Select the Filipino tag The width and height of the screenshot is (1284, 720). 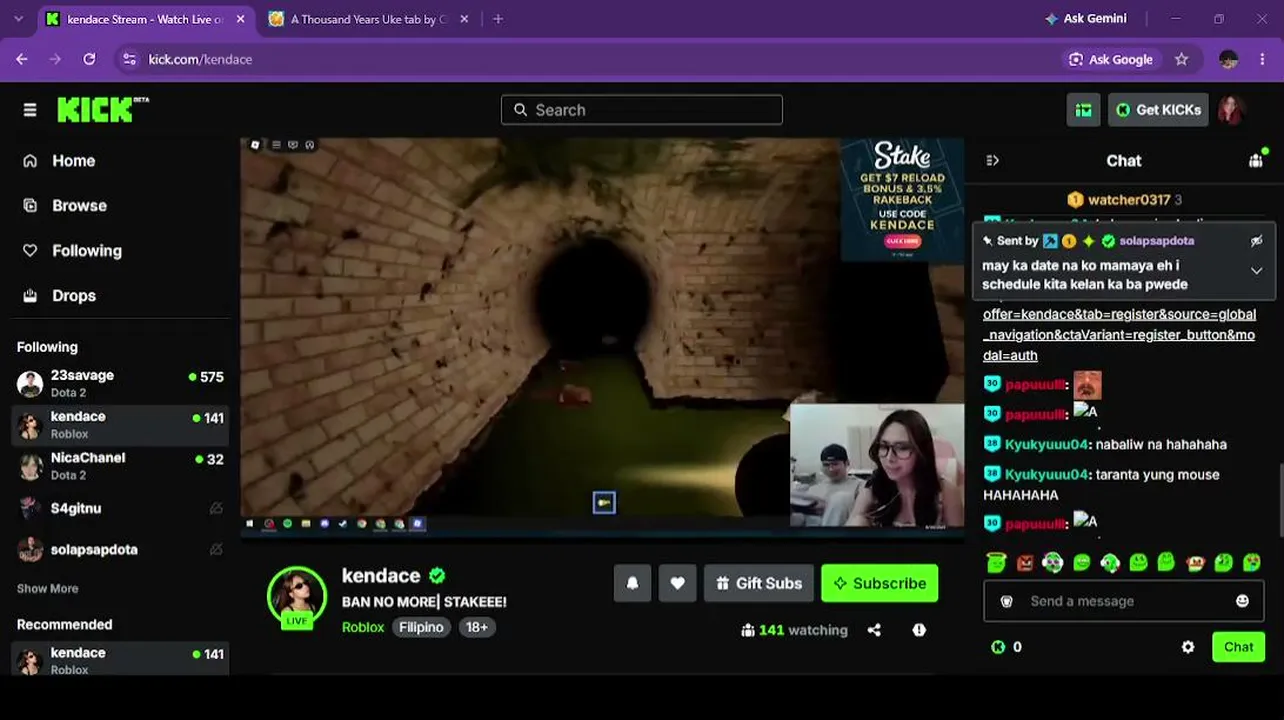421,627
